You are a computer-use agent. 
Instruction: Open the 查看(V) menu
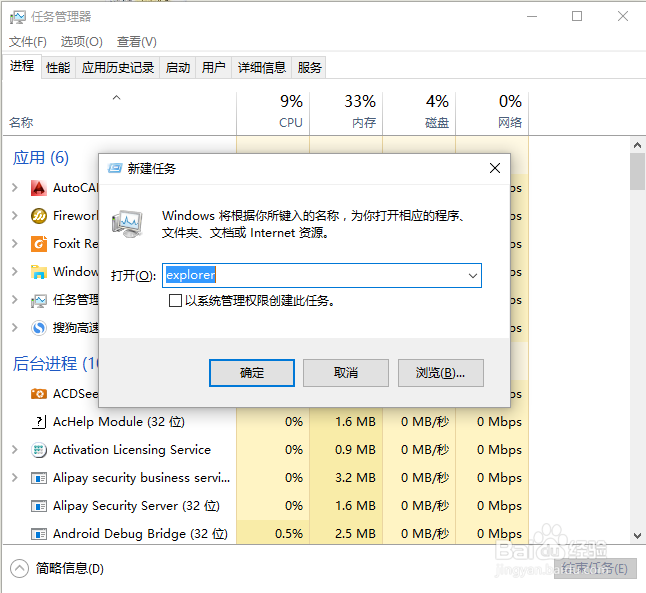click(136, 42)
